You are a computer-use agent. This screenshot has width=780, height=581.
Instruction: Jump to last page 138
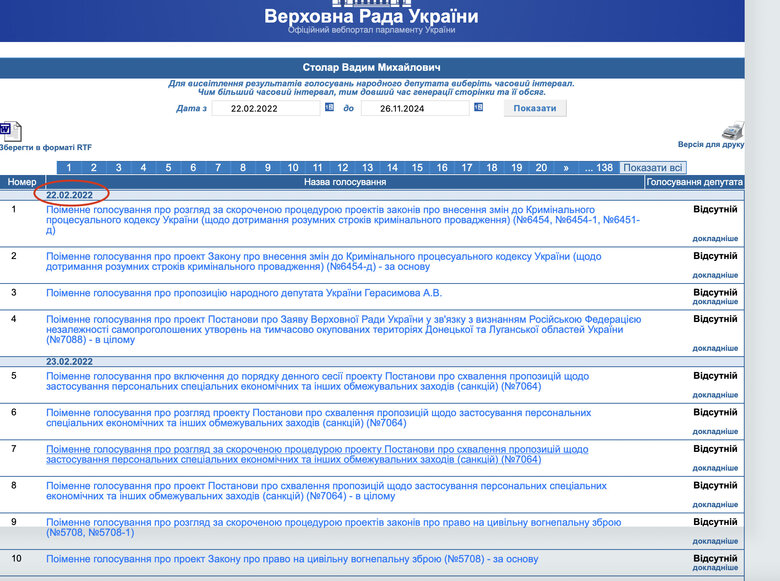604,168
